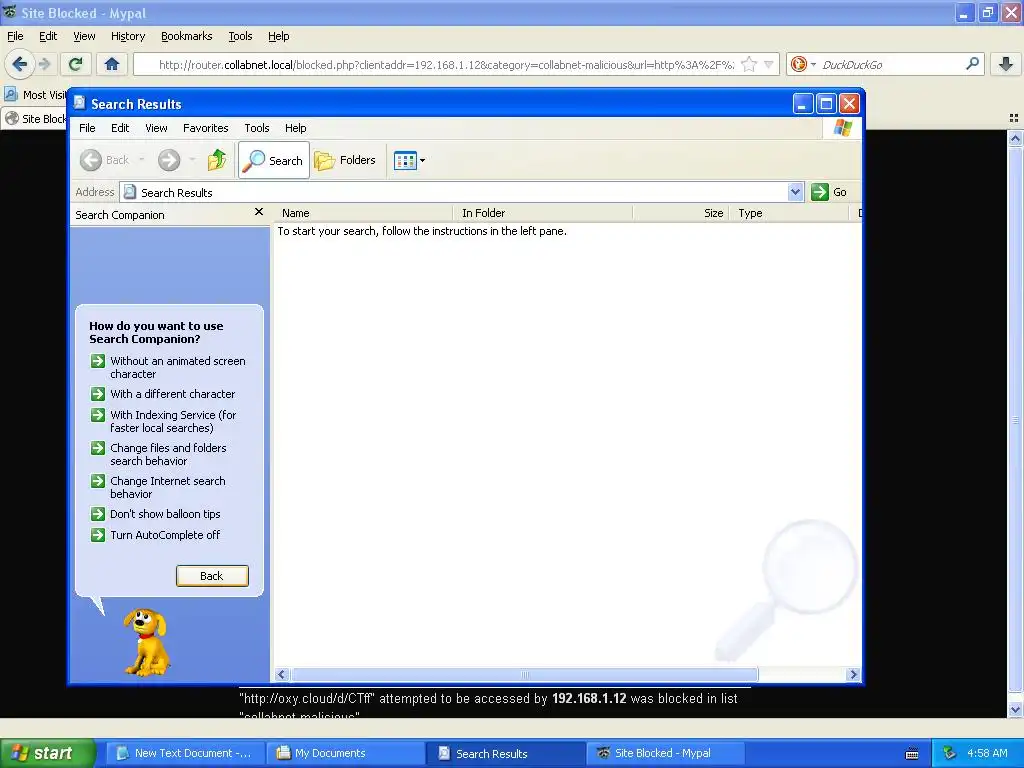The width and height of the screenshot is (1024, 768).
Task: Click the 4:58 AM system clock
Action: point(987,754)
